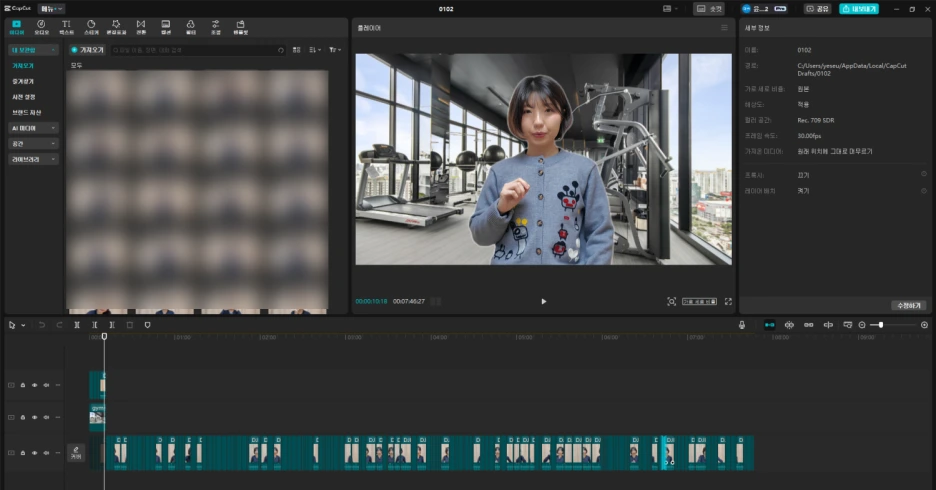Open the sort order dropdown
This screenshot has height=490, width=936.
pyautogui.click(x=315, y=50)
